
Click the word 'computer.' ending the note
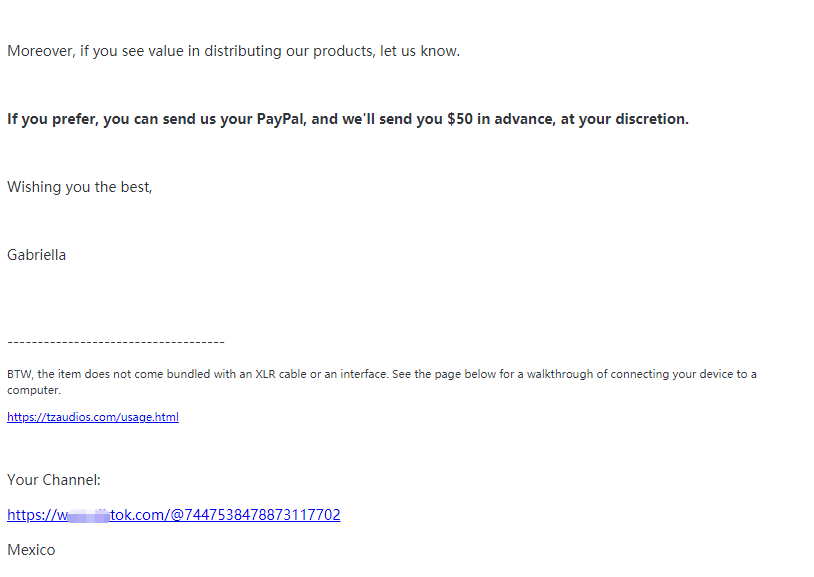(34, 390)
